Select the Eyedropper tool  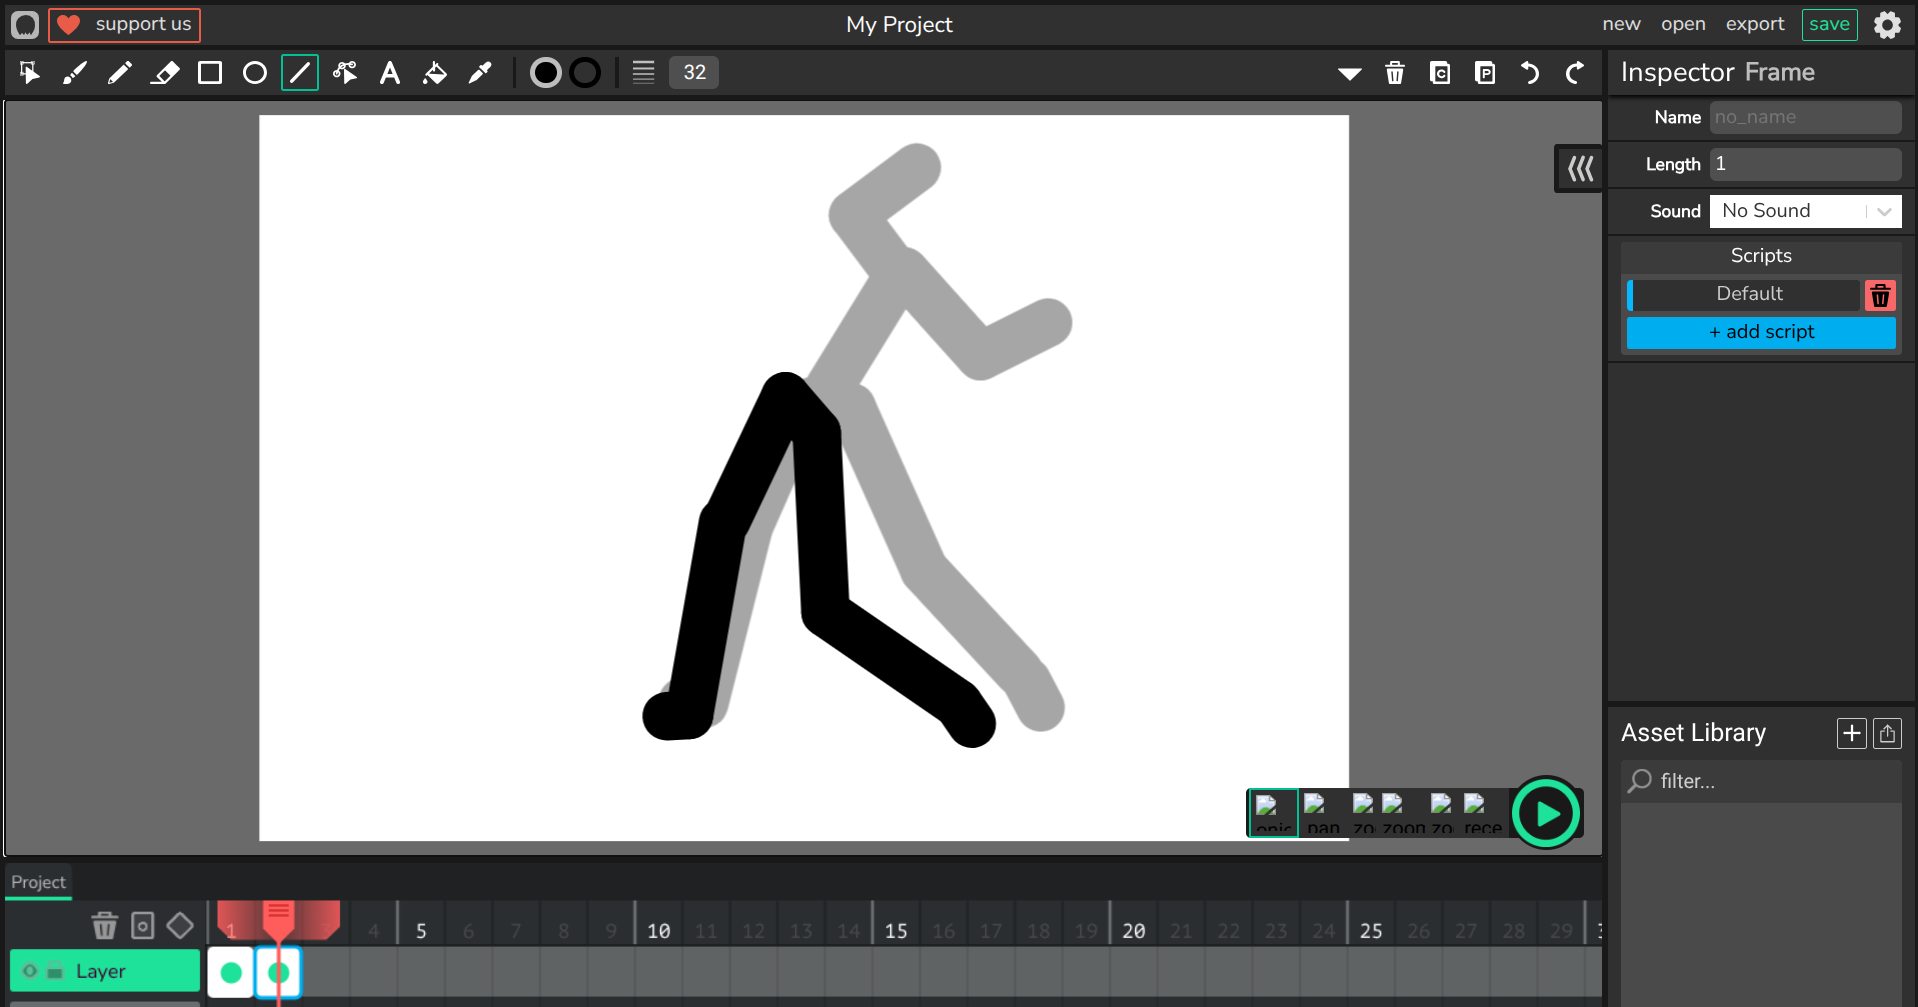480,73
